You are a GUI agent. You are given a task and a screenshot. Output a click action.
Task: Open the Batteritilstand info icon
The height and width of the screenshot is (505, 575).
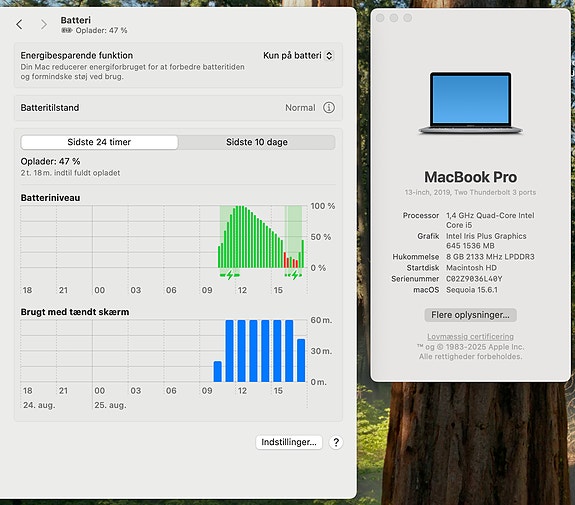(329, 107)
